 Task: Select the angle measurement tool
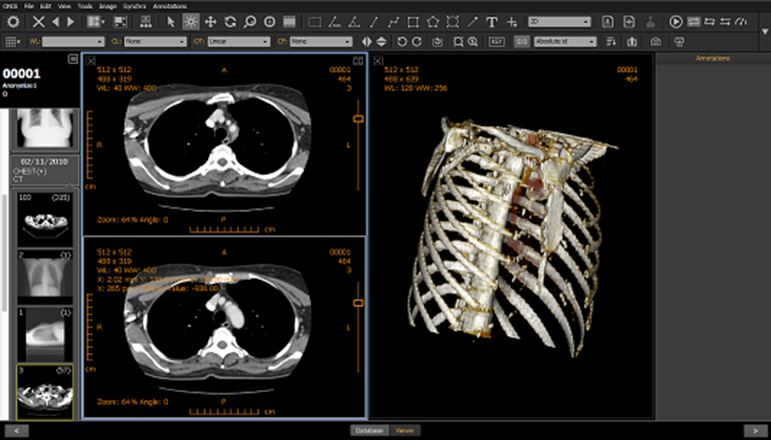click(x=334, y=22)
